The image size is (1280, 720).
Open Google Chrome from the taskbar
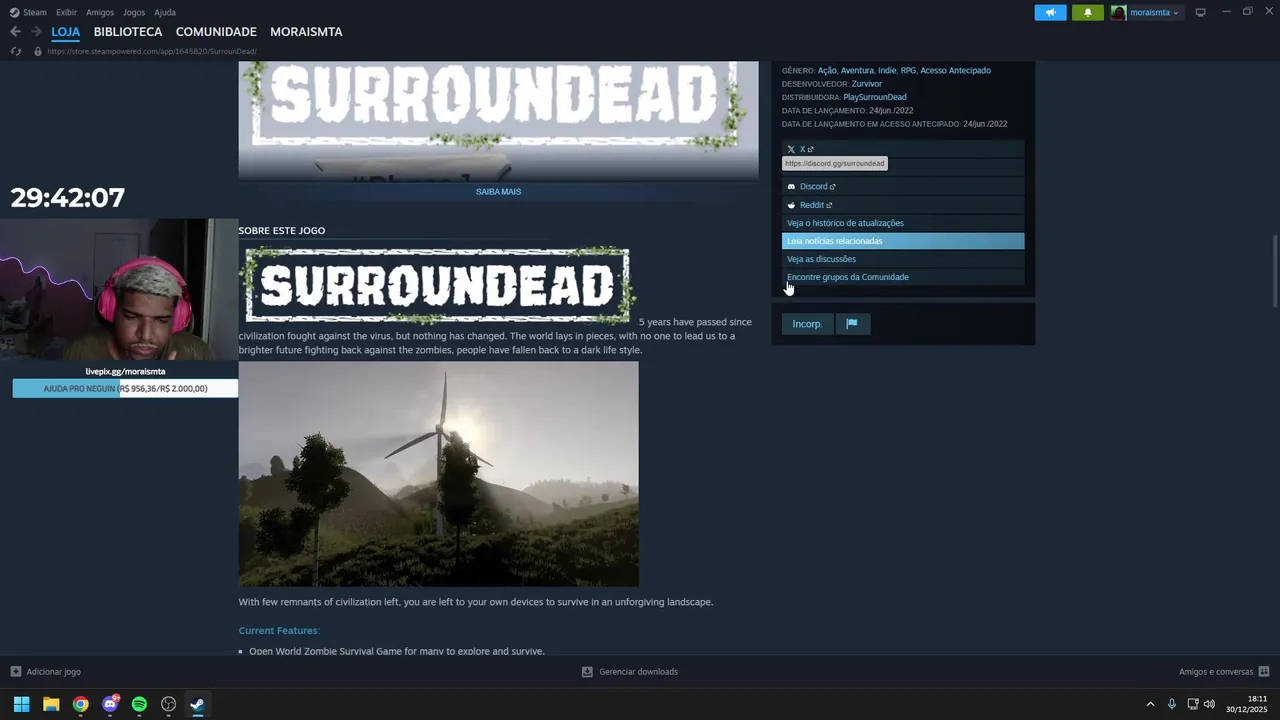coord(80,704)
